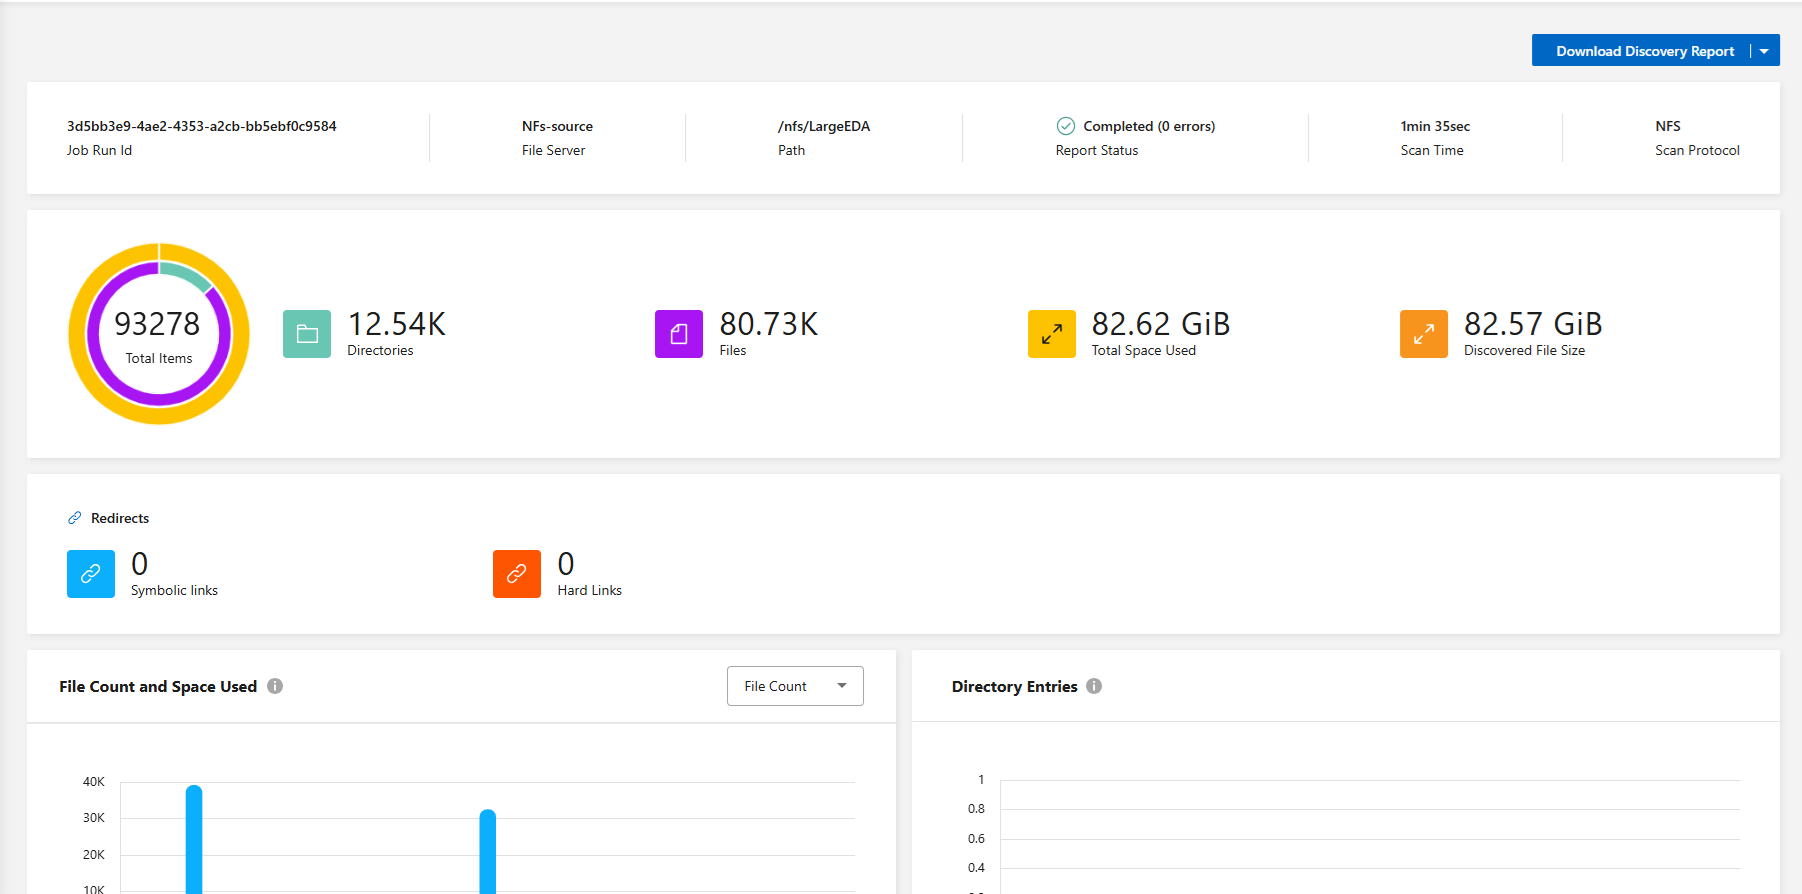Click the 80.73K files count
The width and height of the screenshot is (1802, 894).
click(x=768, y=324)
